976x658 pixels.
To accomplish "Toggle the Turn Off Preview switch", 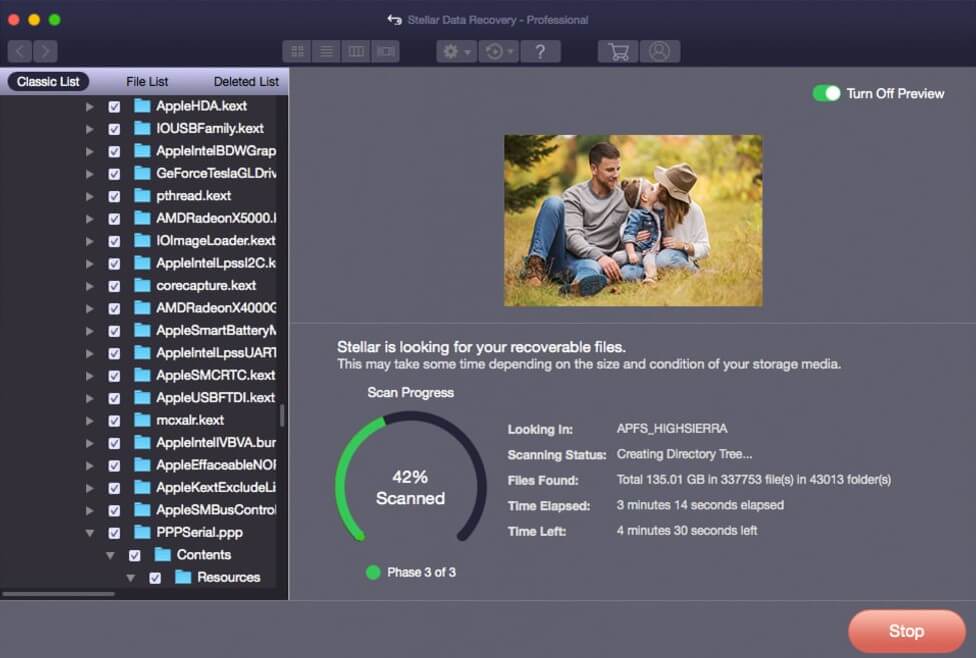I will (827, 93).
